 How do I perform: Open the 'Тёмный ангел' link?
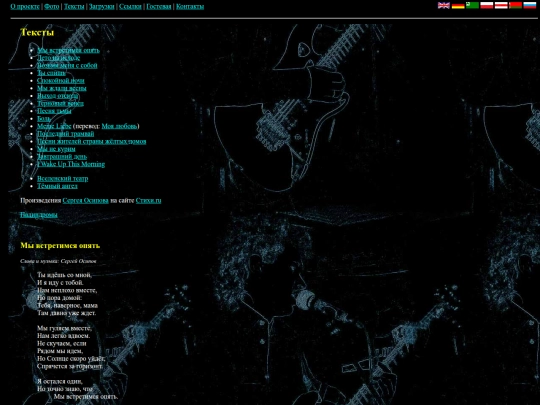(x=57, y=186)
